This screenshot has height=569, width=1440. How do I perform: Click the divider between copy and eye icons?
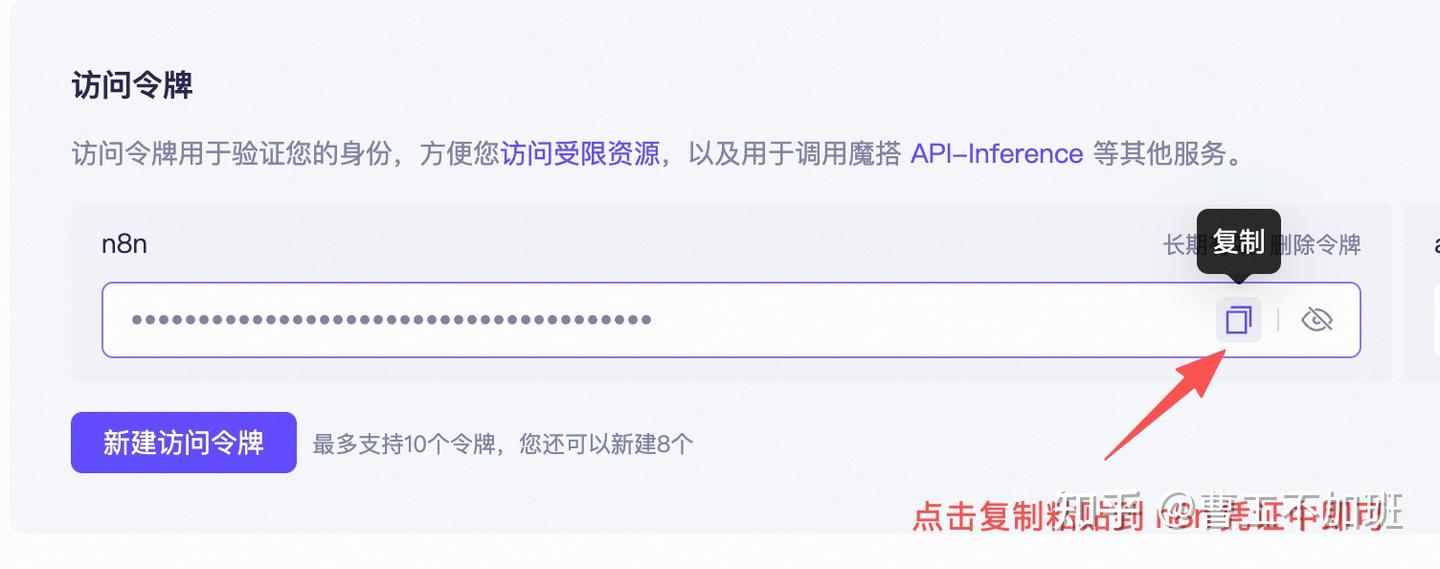(x=1278, y=320)
